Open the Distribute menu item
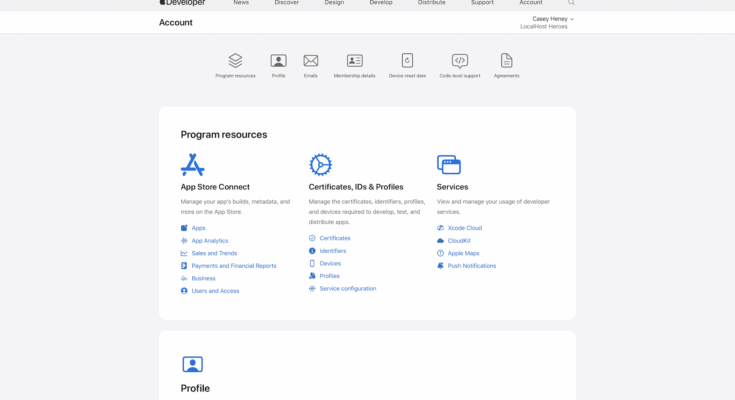Screen dimensions: 735x400 click(x=432, y=2)
